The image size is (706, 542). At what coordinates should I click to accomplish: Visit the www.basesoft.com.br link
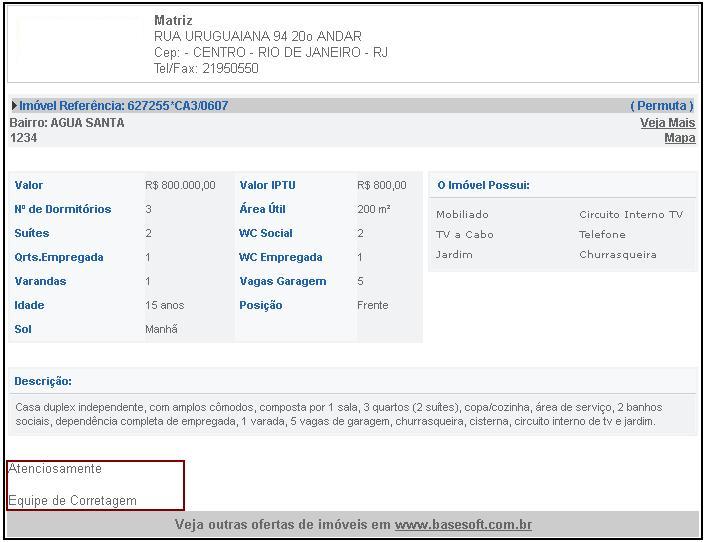pyautogui.click(x=463, y=524)
